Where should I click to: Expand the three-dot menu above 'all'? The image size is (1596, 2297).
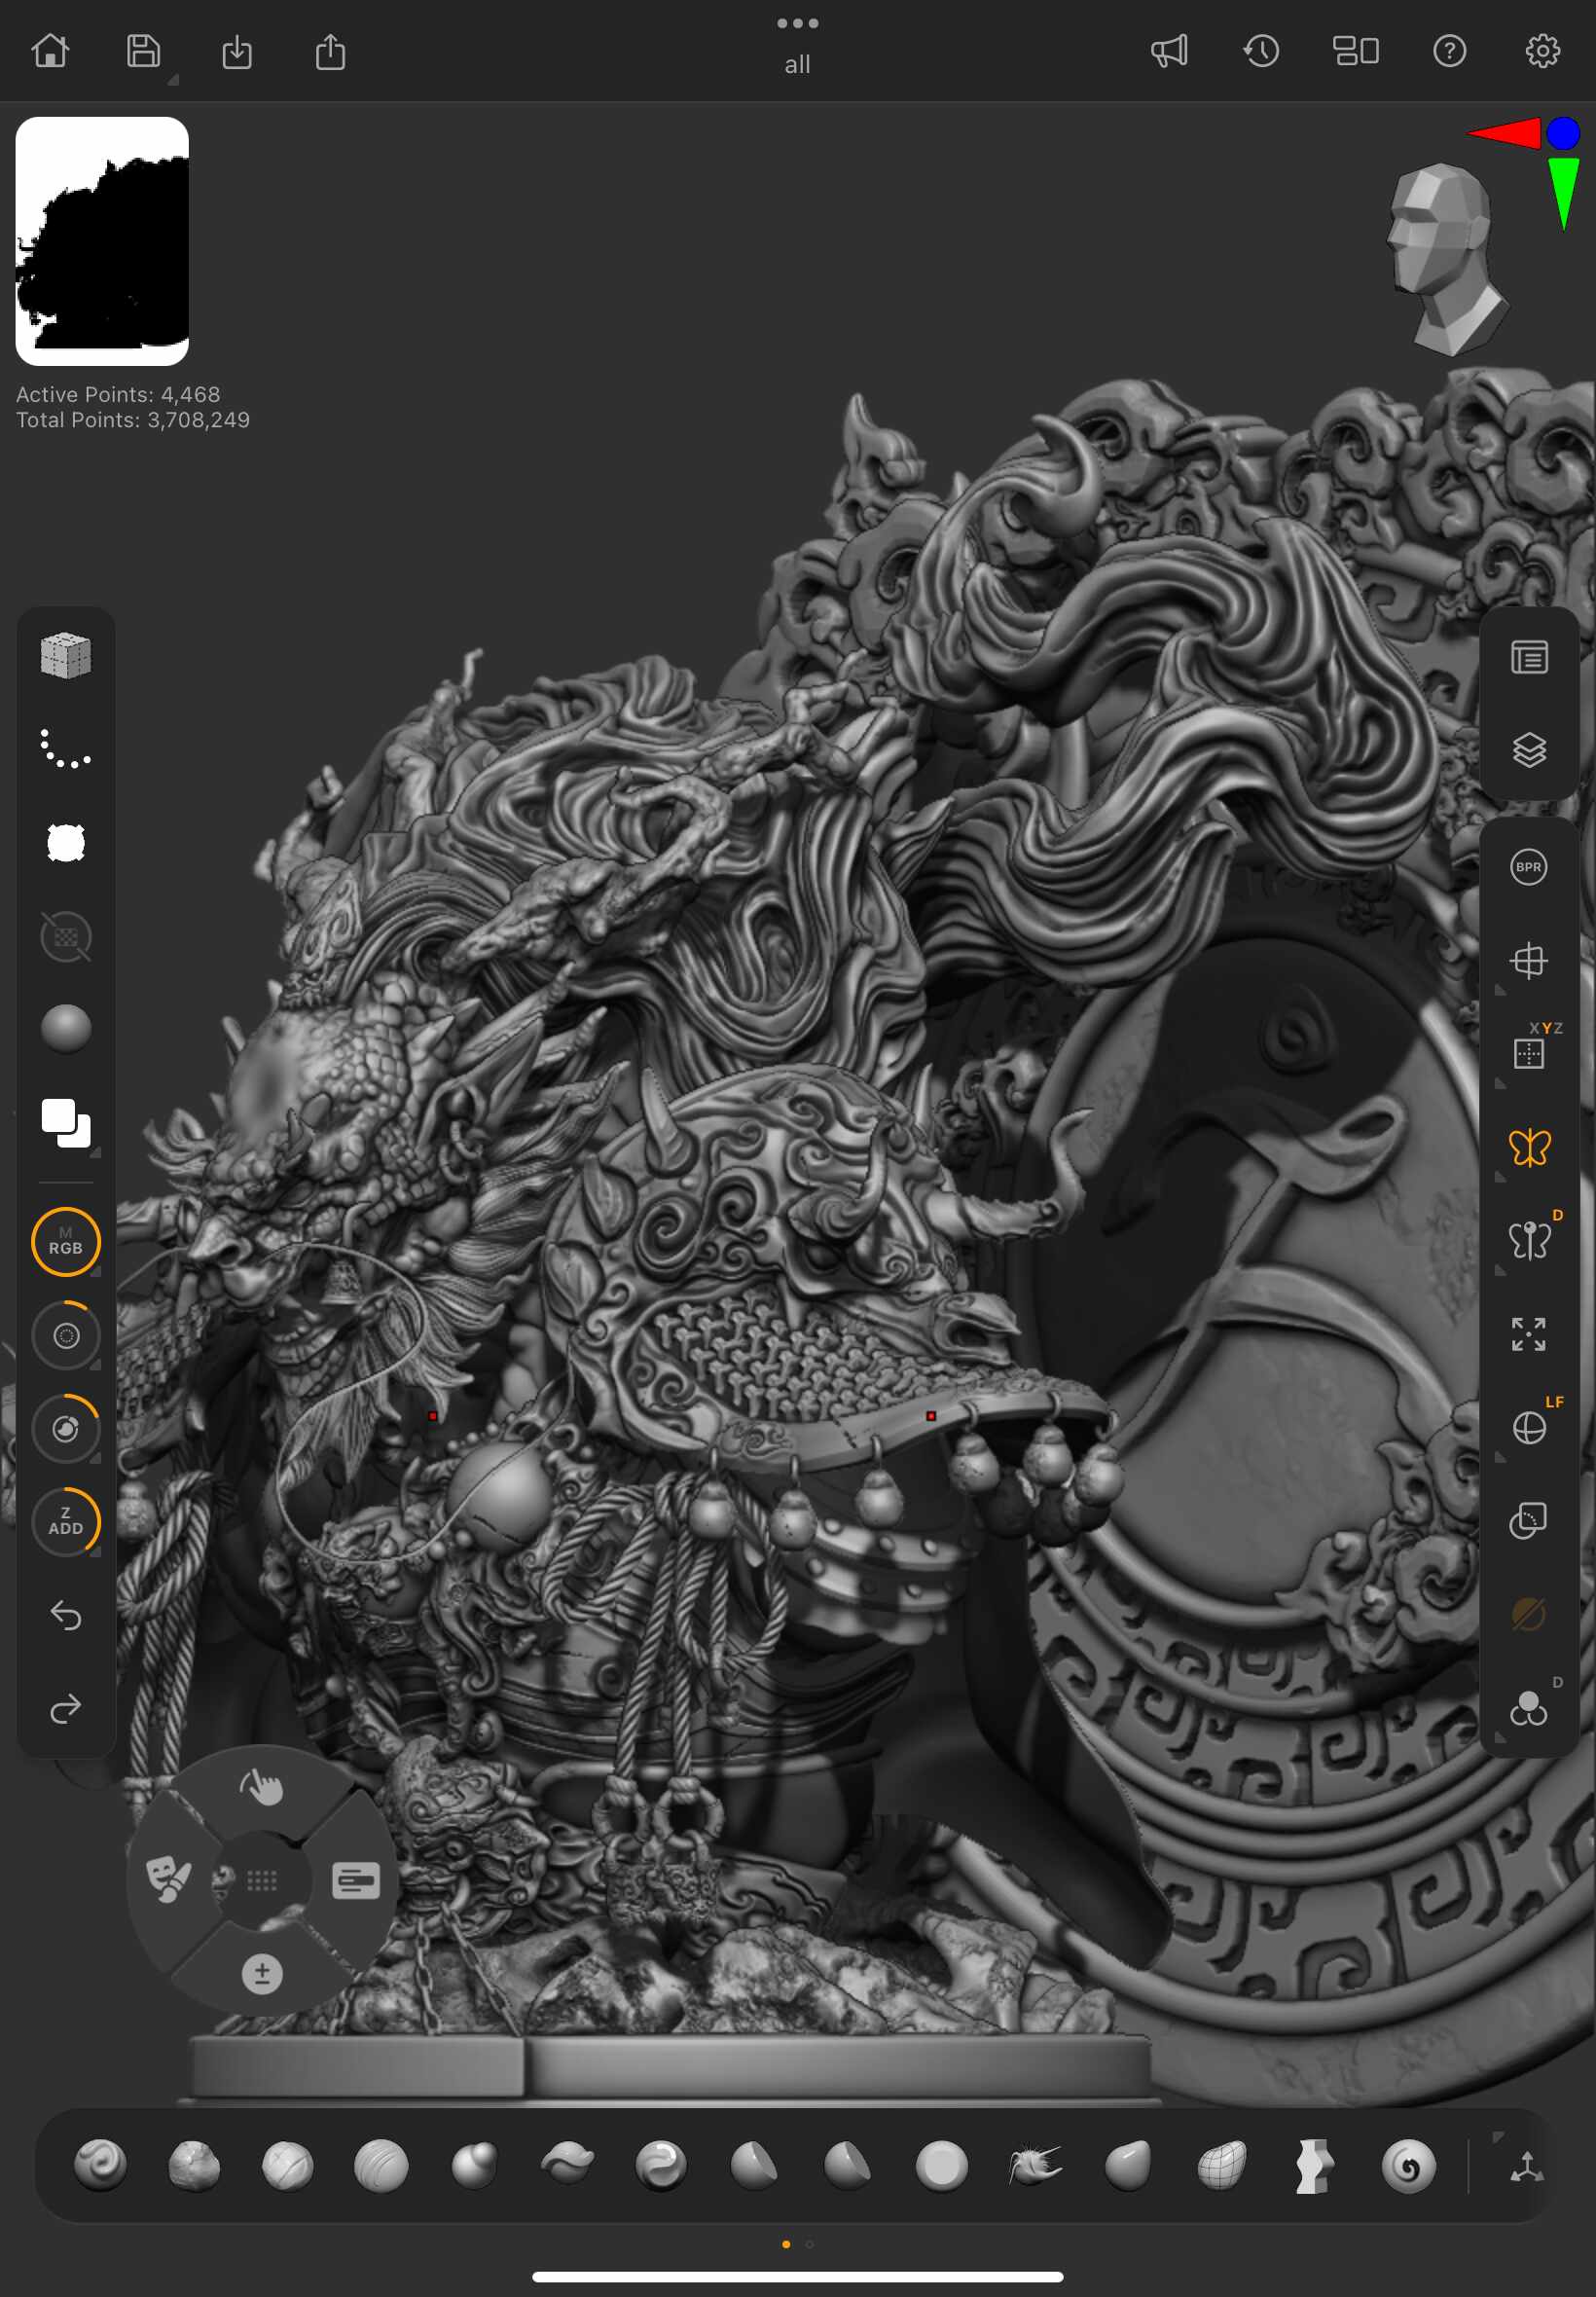(x=797, y=23)
